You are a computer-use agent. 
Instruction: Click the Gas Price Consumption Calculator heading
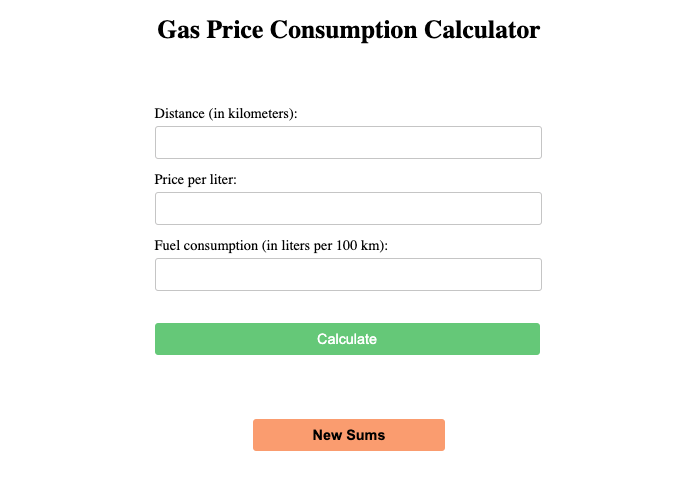(348, 30)
